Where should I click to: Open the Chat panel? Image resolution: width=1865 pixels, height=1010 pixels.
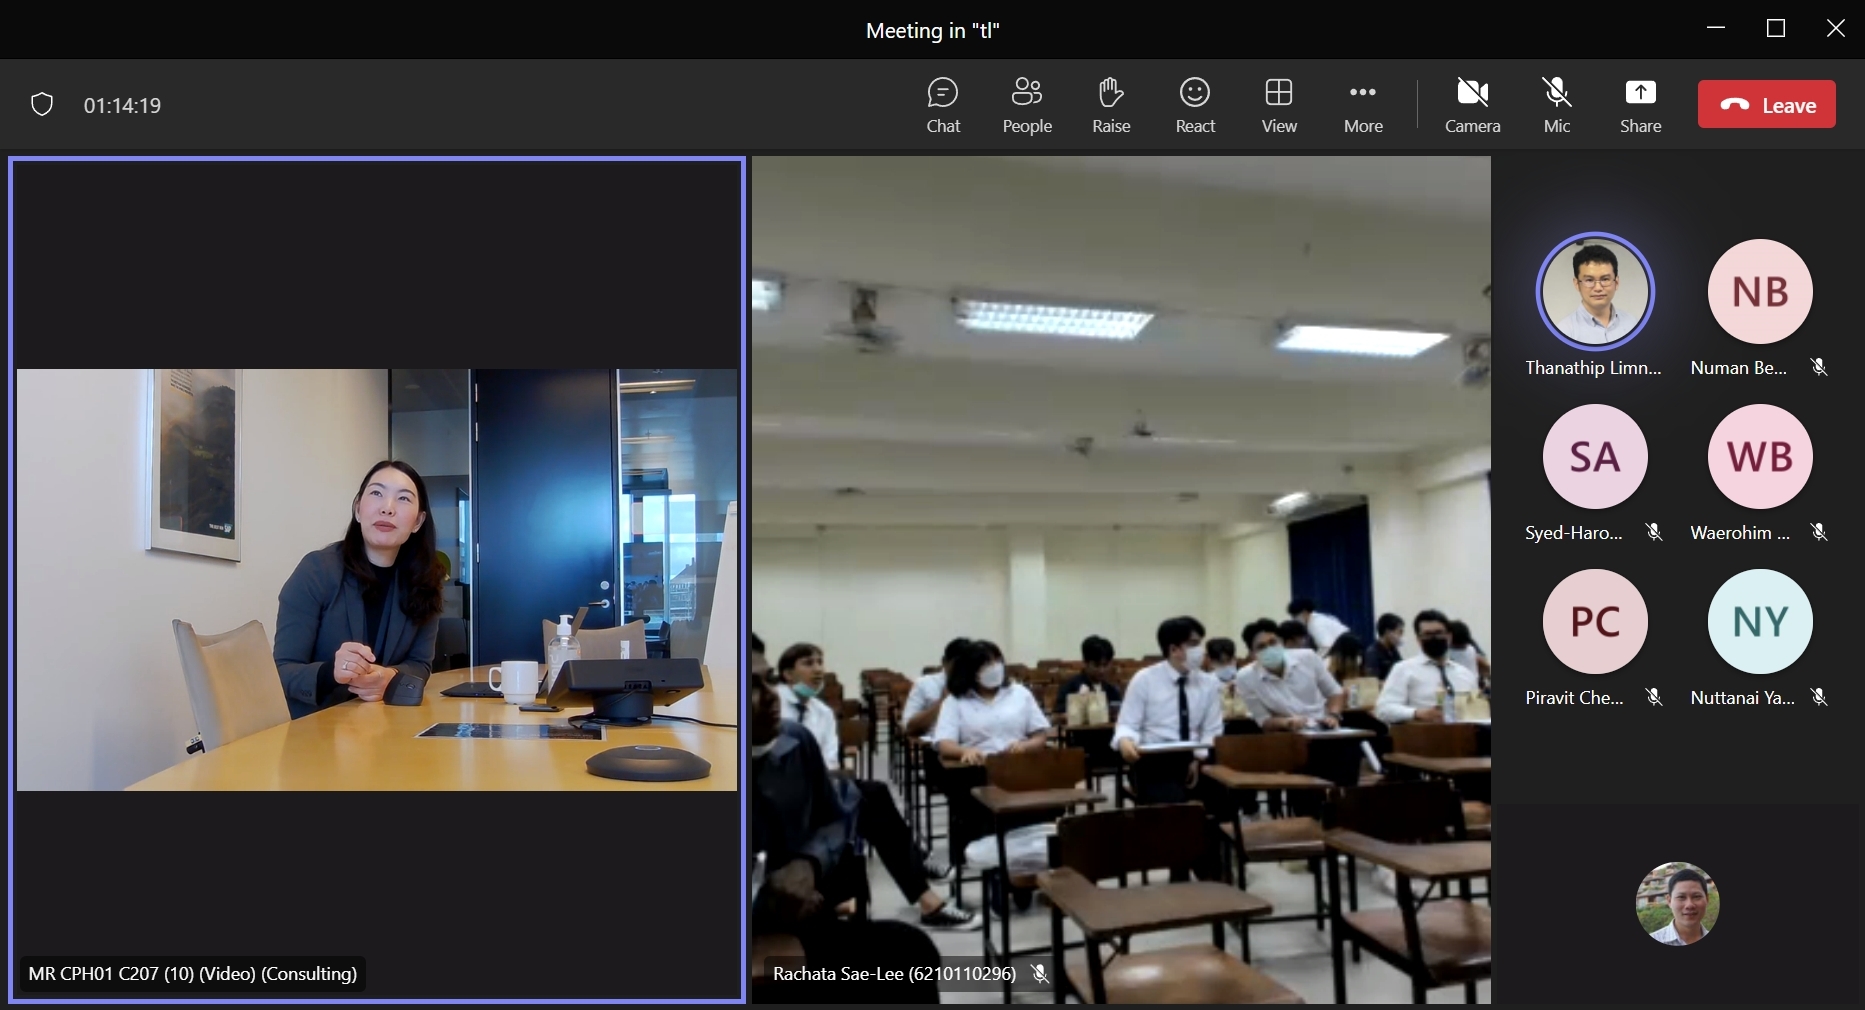[942, 105]
